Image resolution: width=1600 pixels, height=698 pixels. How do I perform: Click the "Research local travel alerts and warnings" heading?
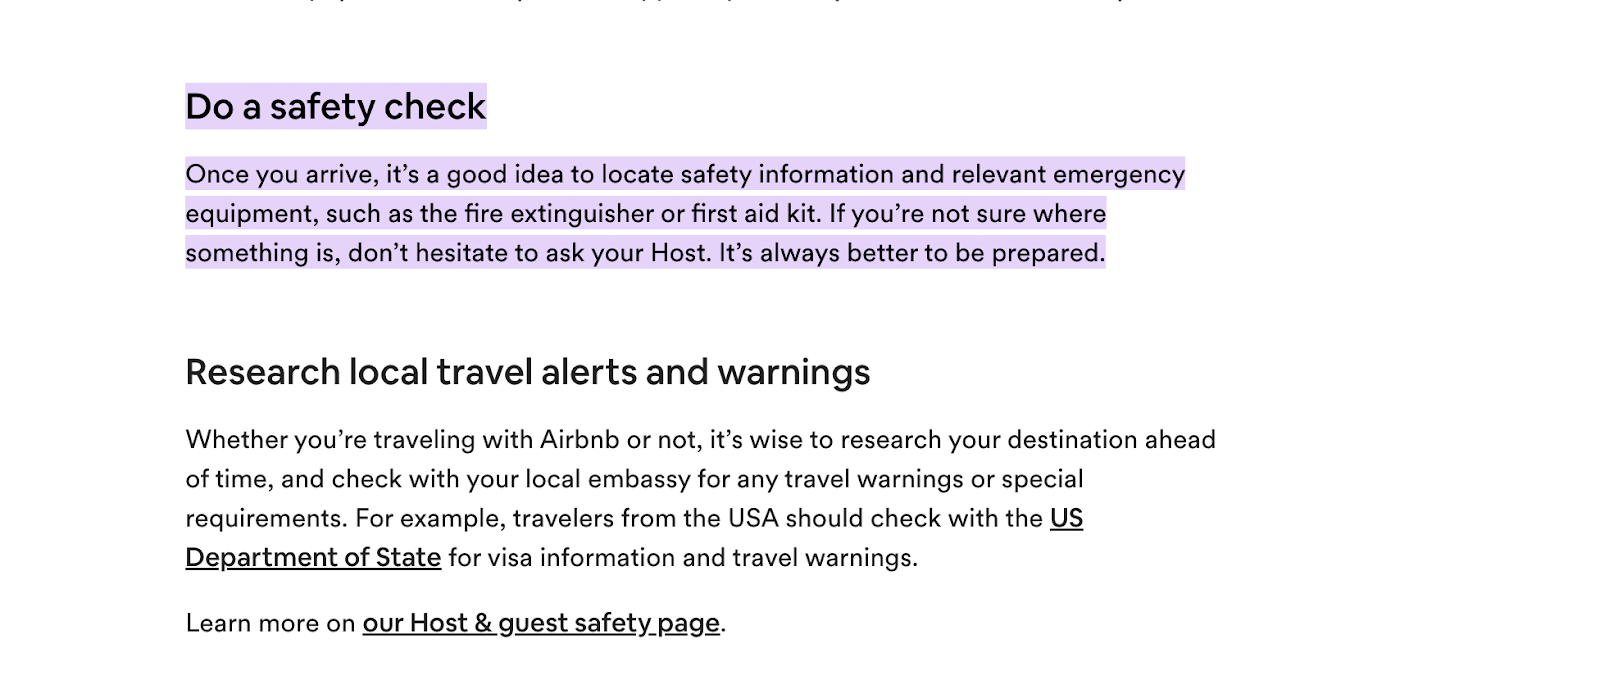[527, 372]
